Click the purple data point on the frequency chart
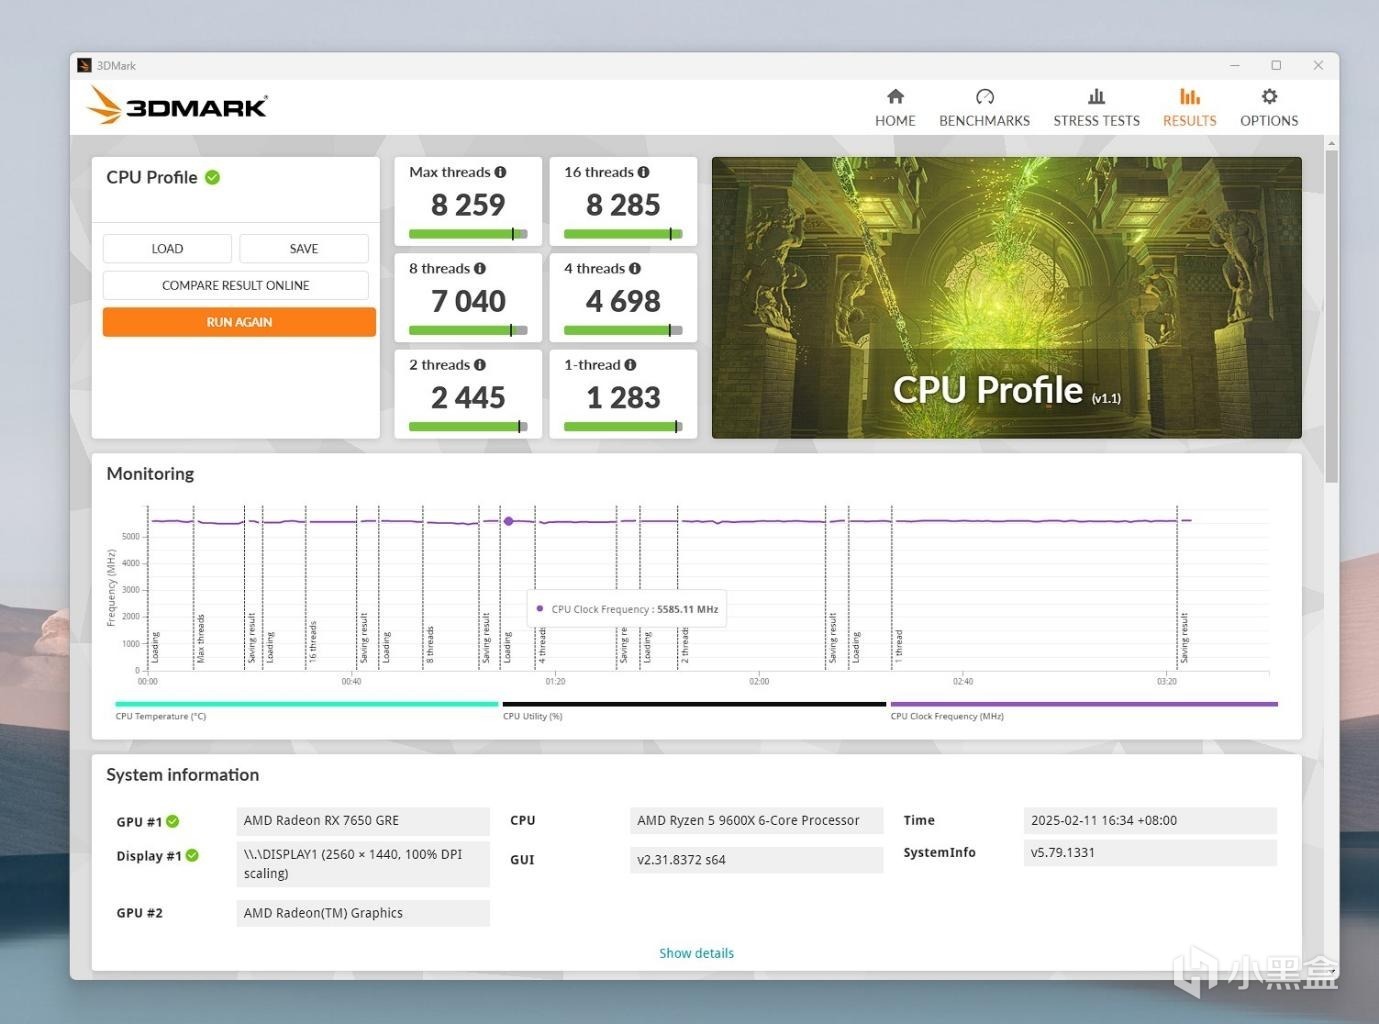The width and height of the screenshot is (1379, 1024). pyautogui.click(x=509, y=521)
